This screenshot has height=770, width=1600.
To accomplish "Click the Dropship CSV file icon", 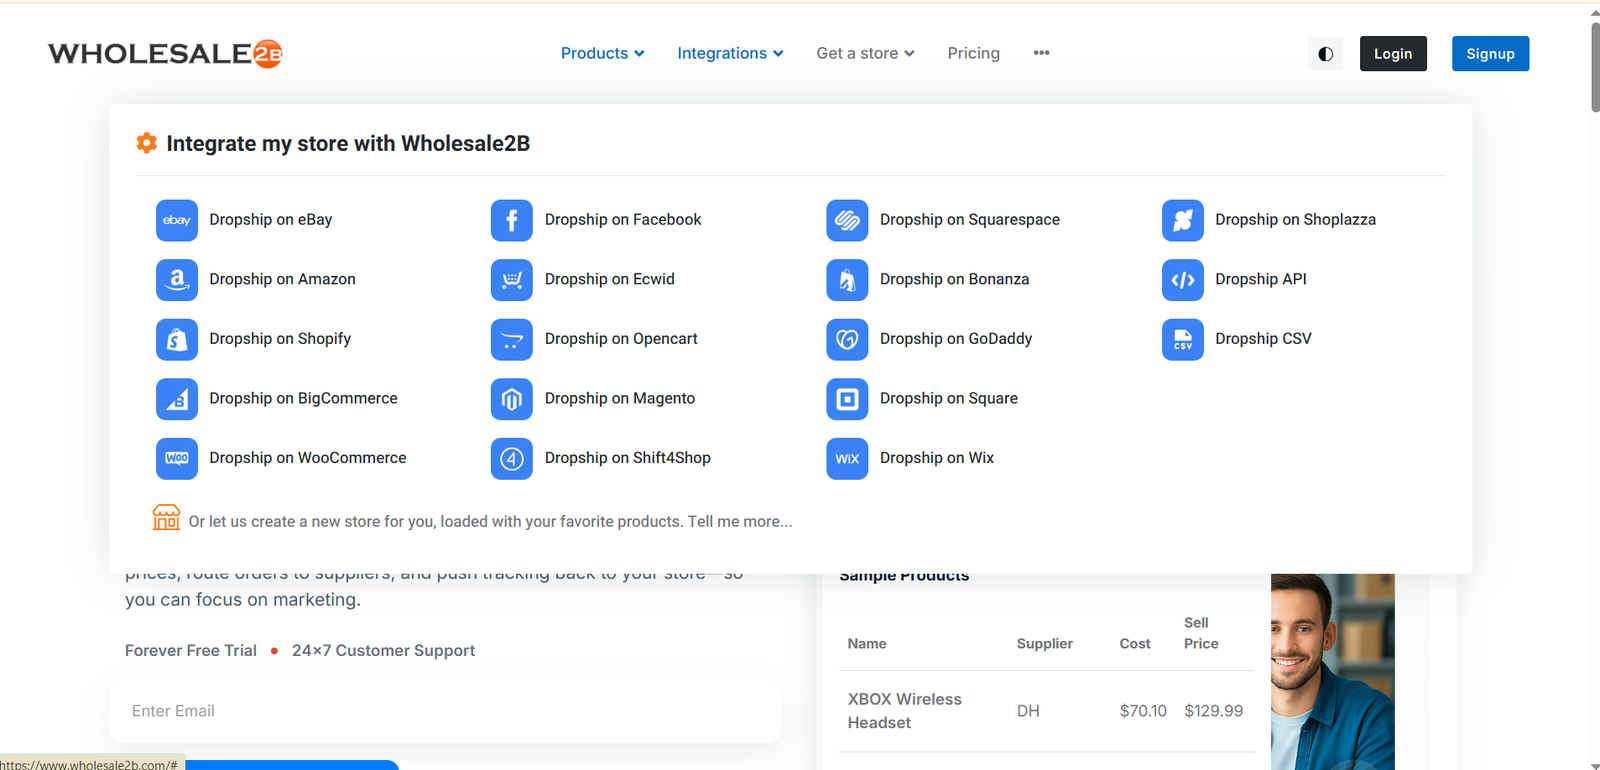I will pyautogui.click(x=1182, y=339).
